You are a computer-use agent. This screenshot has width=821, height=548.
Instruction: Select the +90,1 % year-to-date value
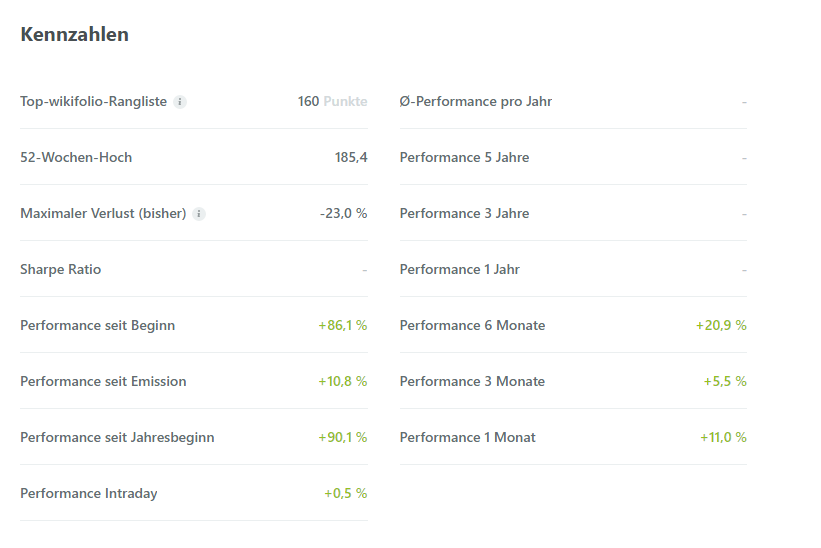[342, 438]
